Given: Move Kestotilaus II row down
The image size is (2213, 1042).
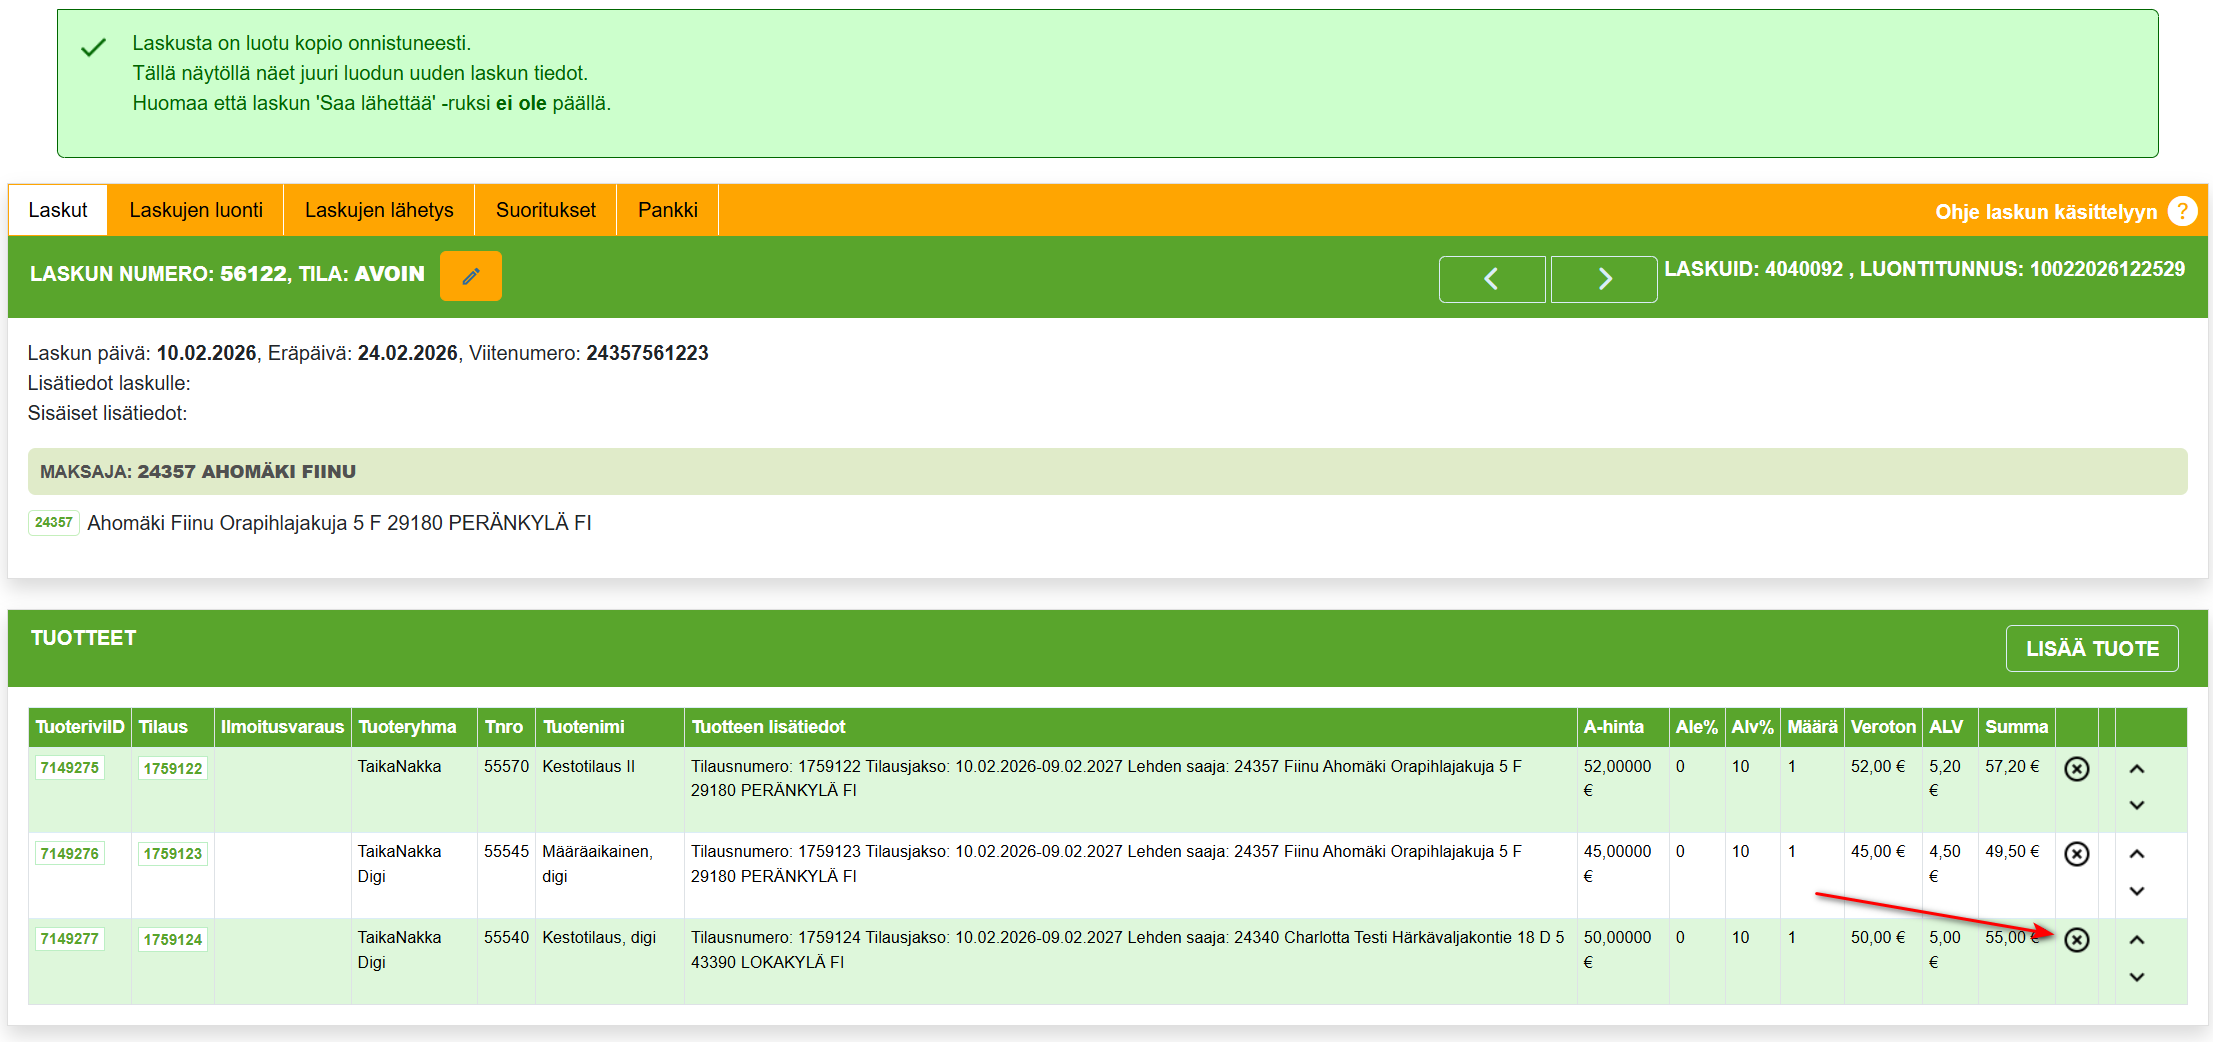Looking at the screenshot, I should point(2137,805).
